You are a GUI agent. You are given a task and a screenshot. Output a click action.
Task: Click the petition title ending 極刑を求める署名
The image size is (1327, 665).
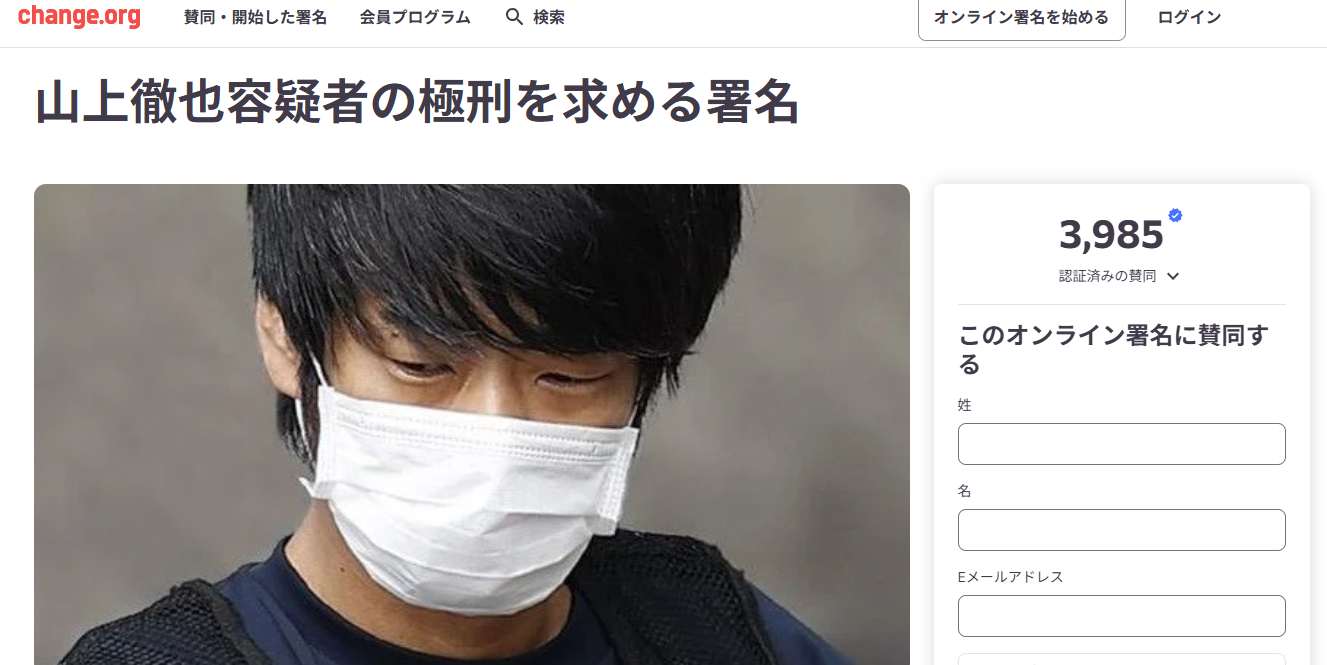(x=417, y=103)
